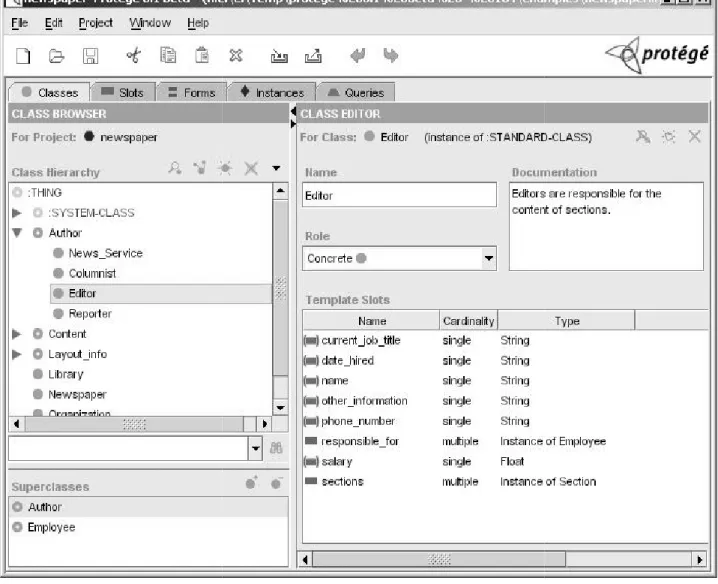Select the current_job_title slot row
The width and height of the screenshot is (718, 584).
tap(505, 340)
